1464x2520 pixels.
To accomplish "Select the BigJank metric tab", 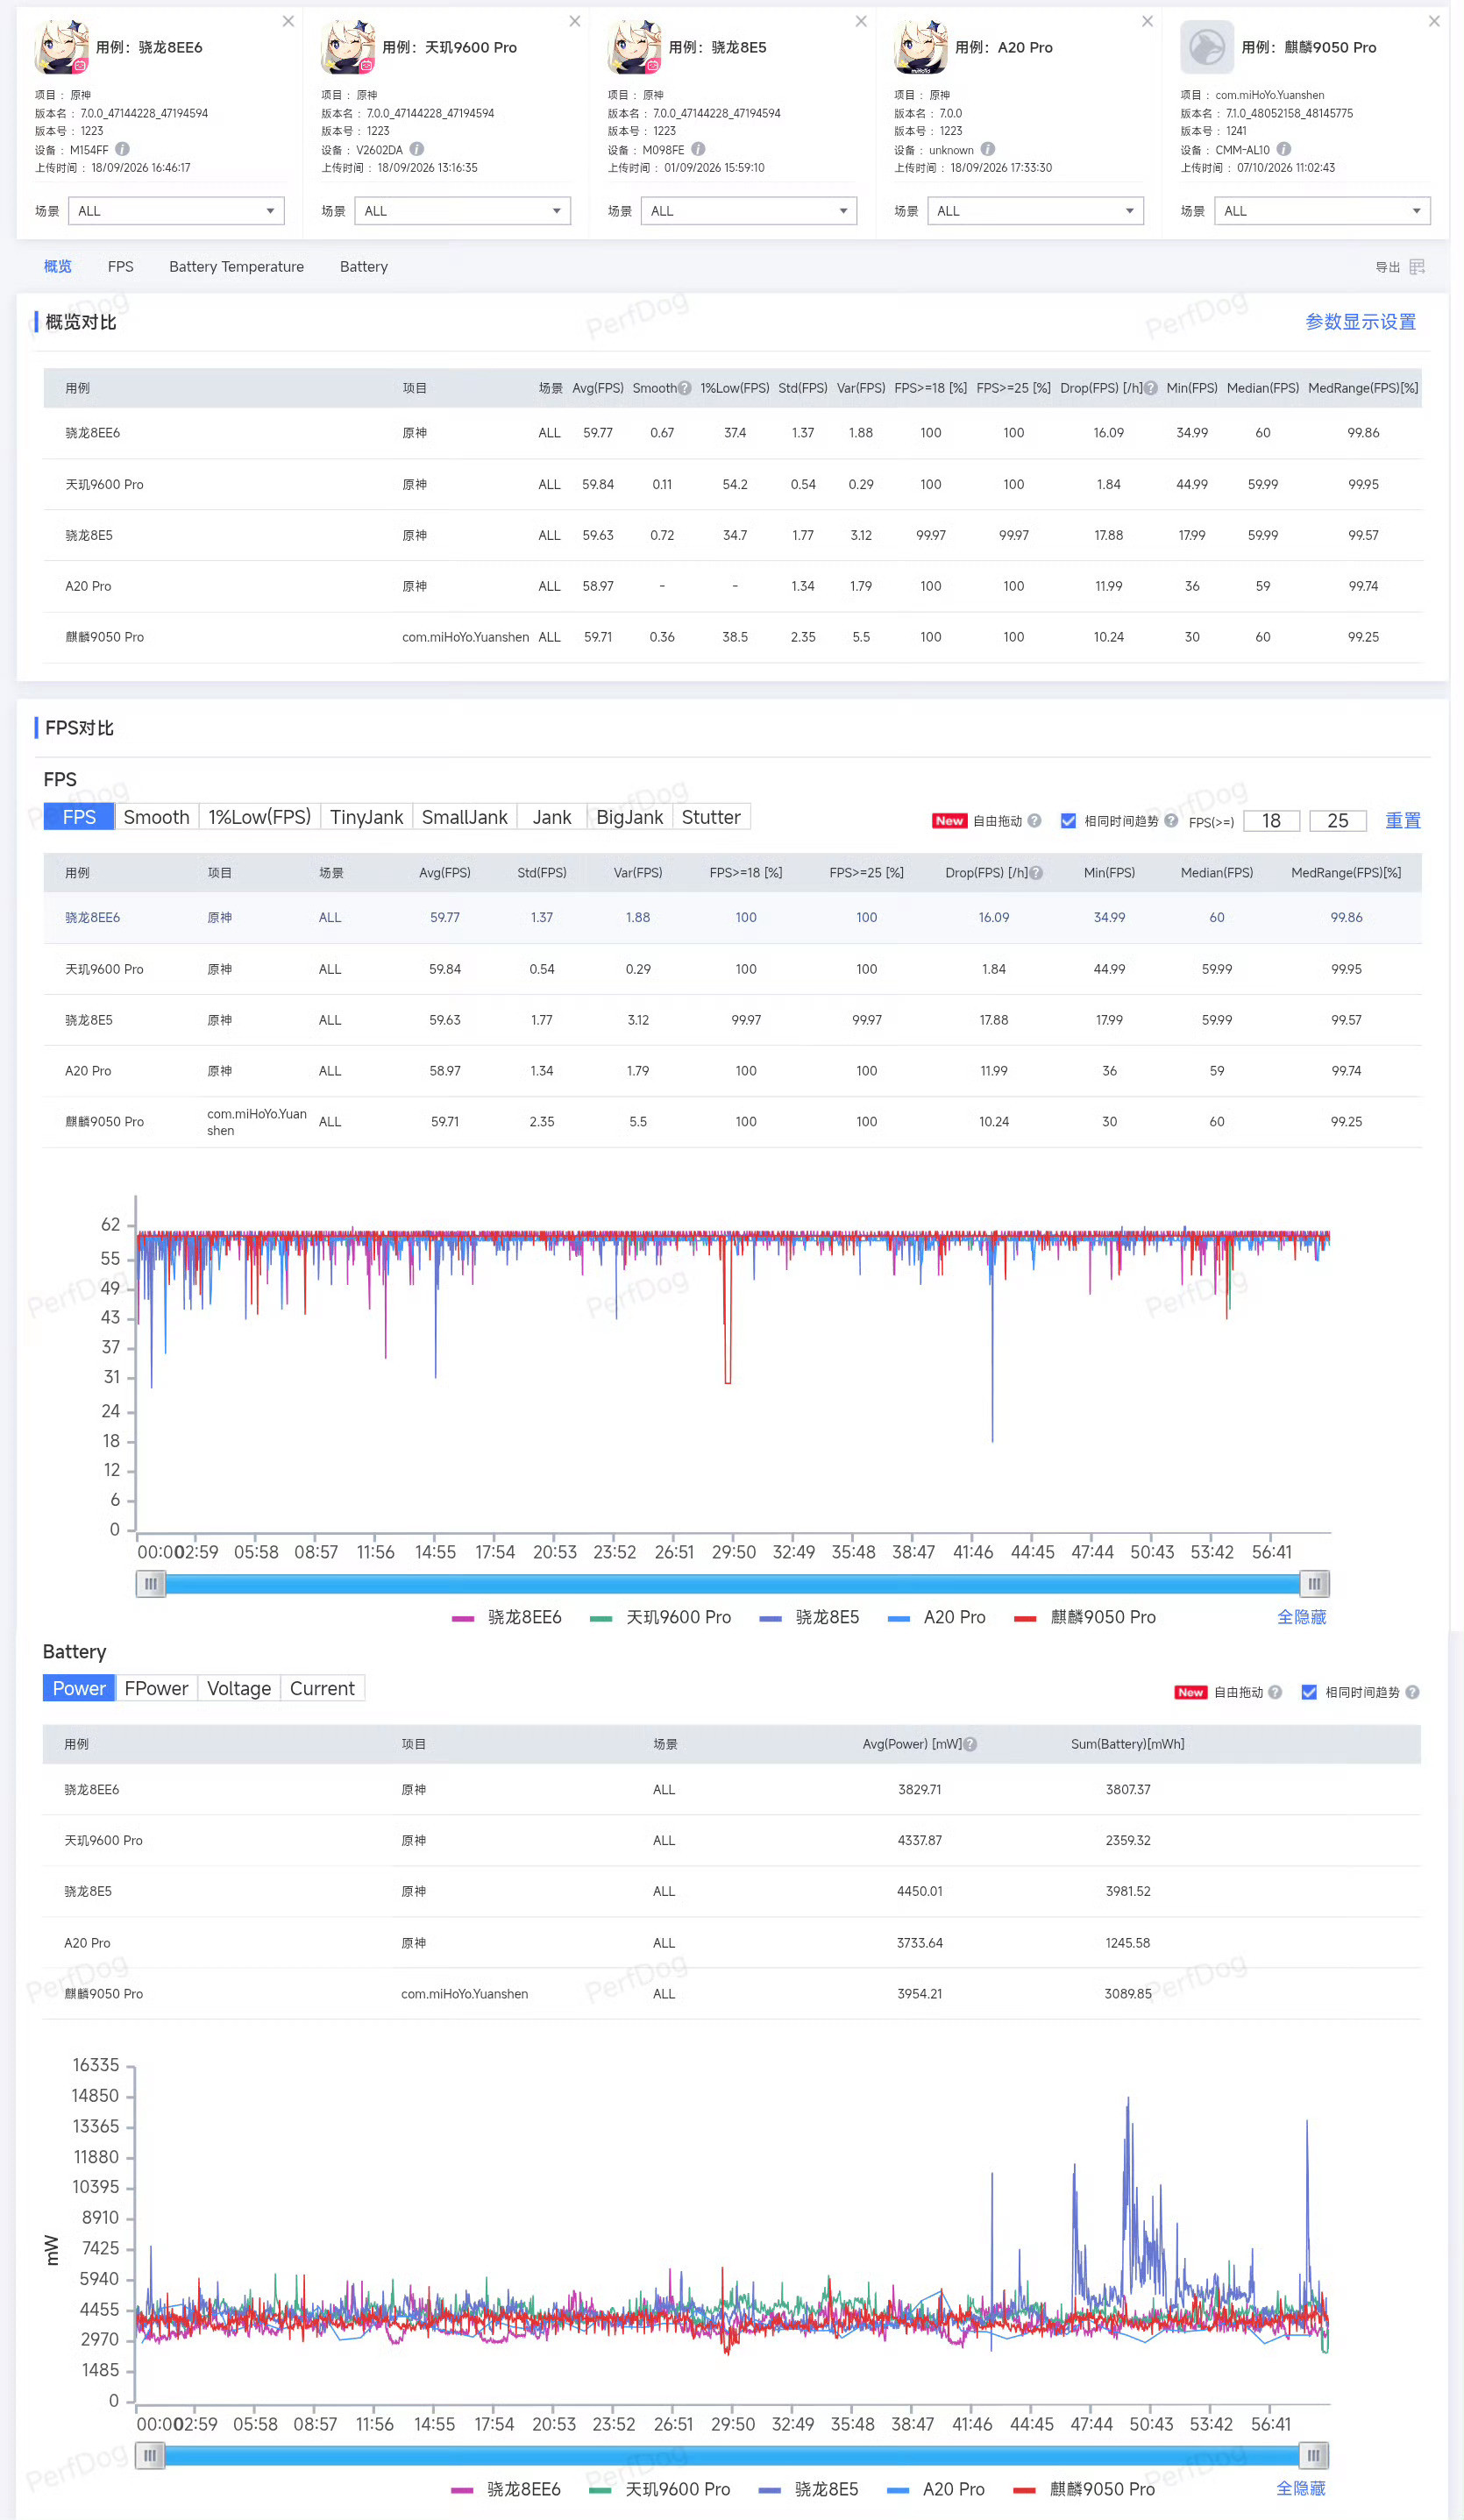I will tap(629, 817).
